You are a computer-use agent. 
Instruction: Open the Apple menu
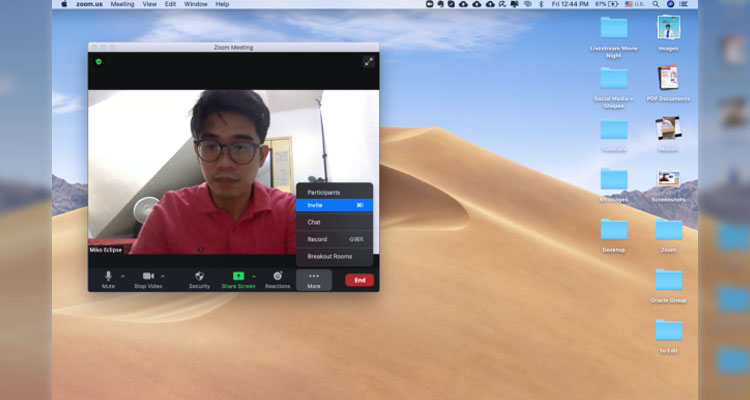coord(64,4)
